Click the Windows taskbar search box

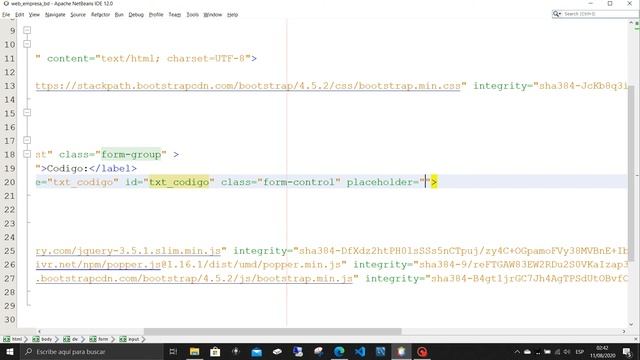coord(91,351)
